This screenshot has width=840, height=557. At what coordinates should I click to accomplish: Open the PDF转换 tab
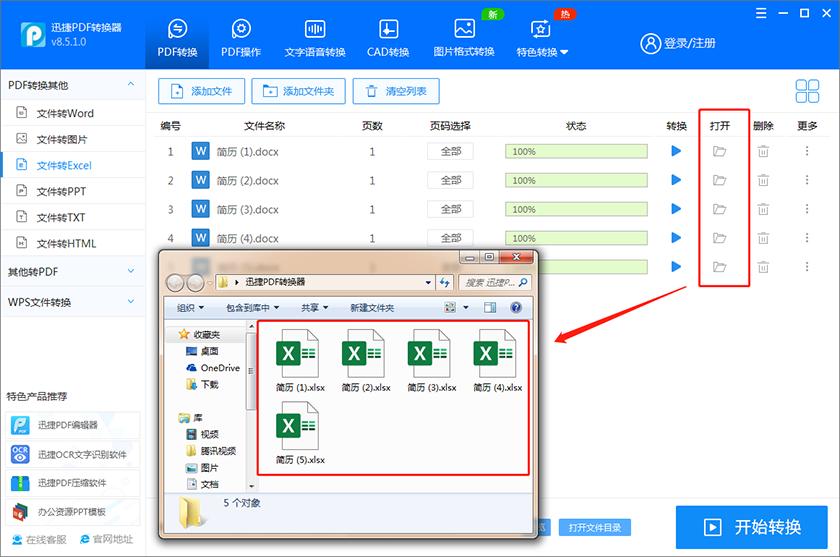click(177, 39)
